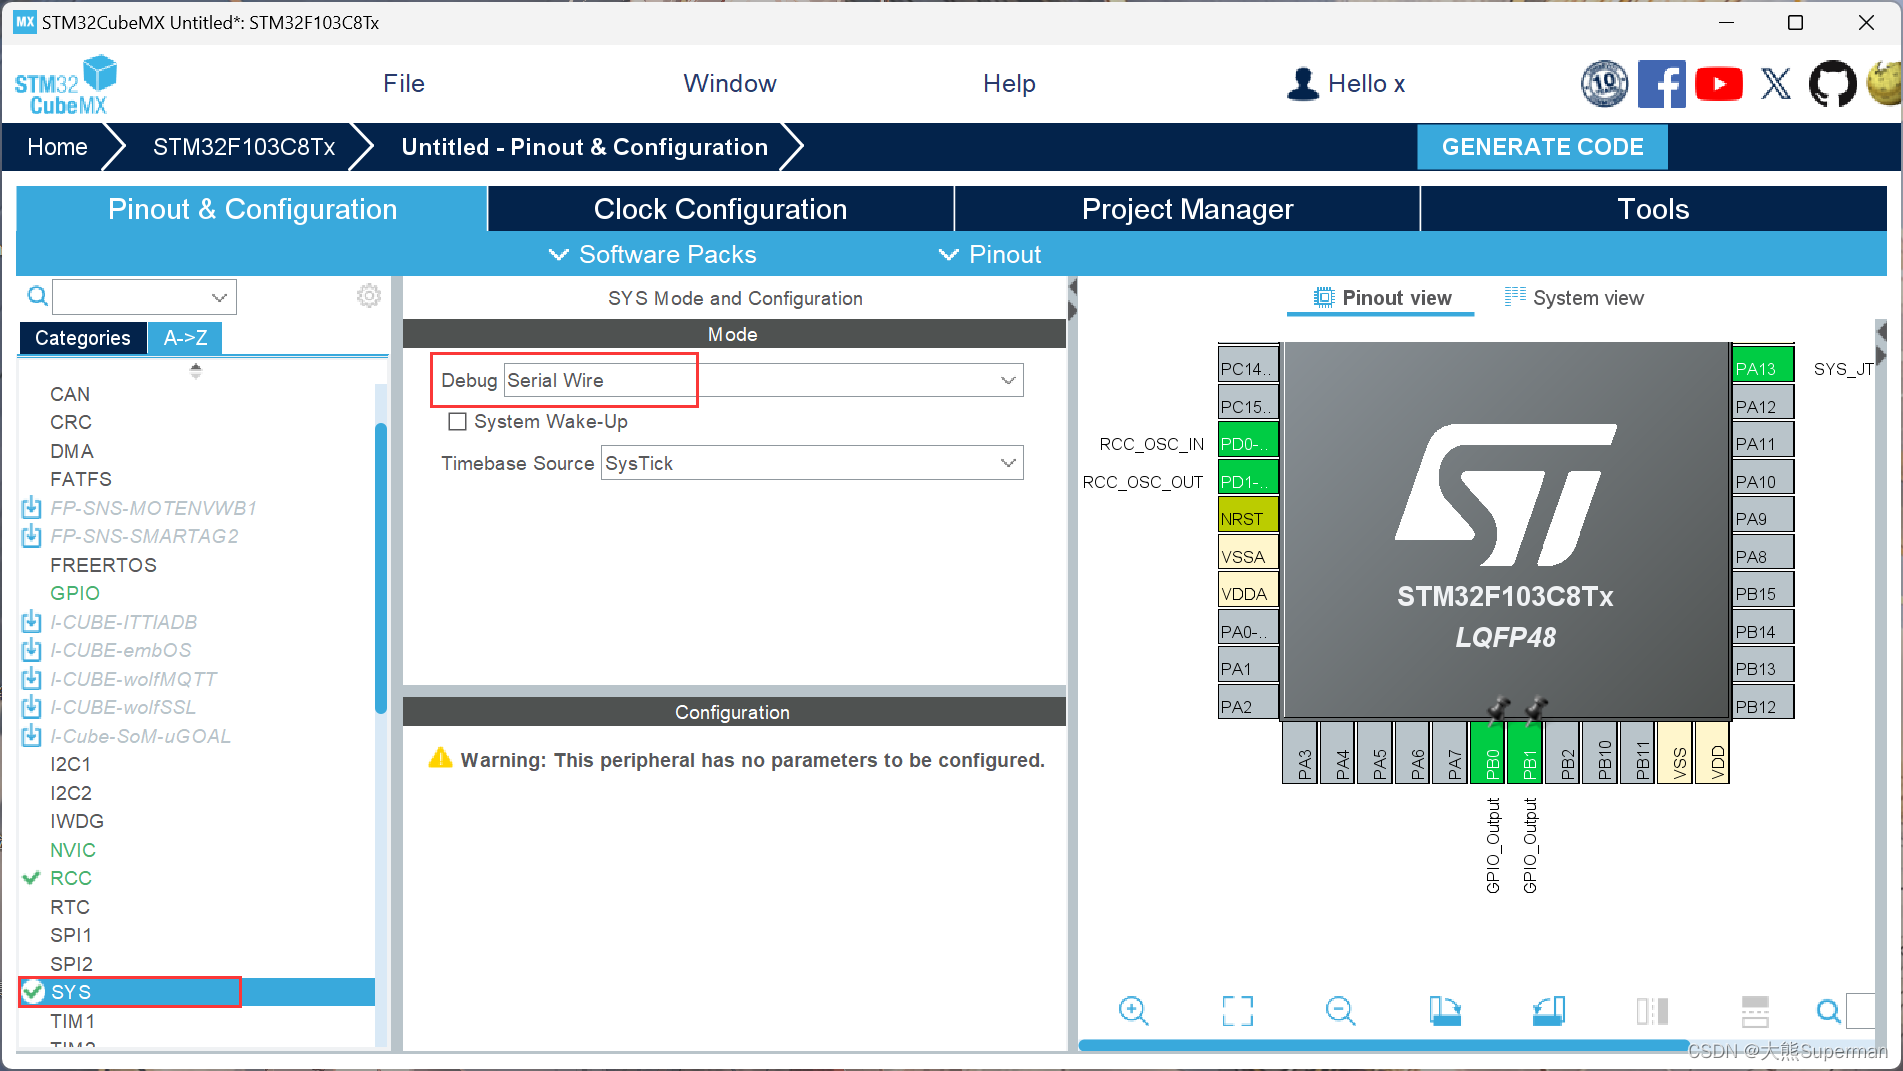Rotate the chip view counter-clockwise icon
The height and width of the screenshot is (1071, 1903).
1549,1011
